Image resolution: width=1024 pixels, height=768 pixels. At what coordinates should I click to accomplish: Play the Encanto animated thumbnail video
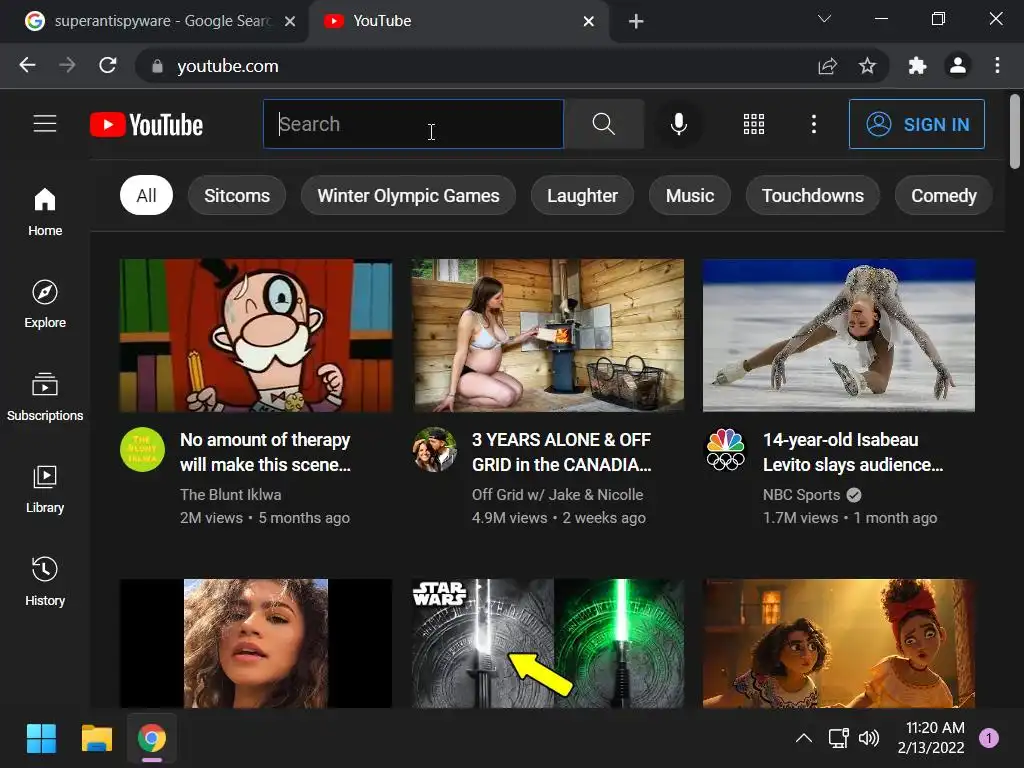coord(839,643)
